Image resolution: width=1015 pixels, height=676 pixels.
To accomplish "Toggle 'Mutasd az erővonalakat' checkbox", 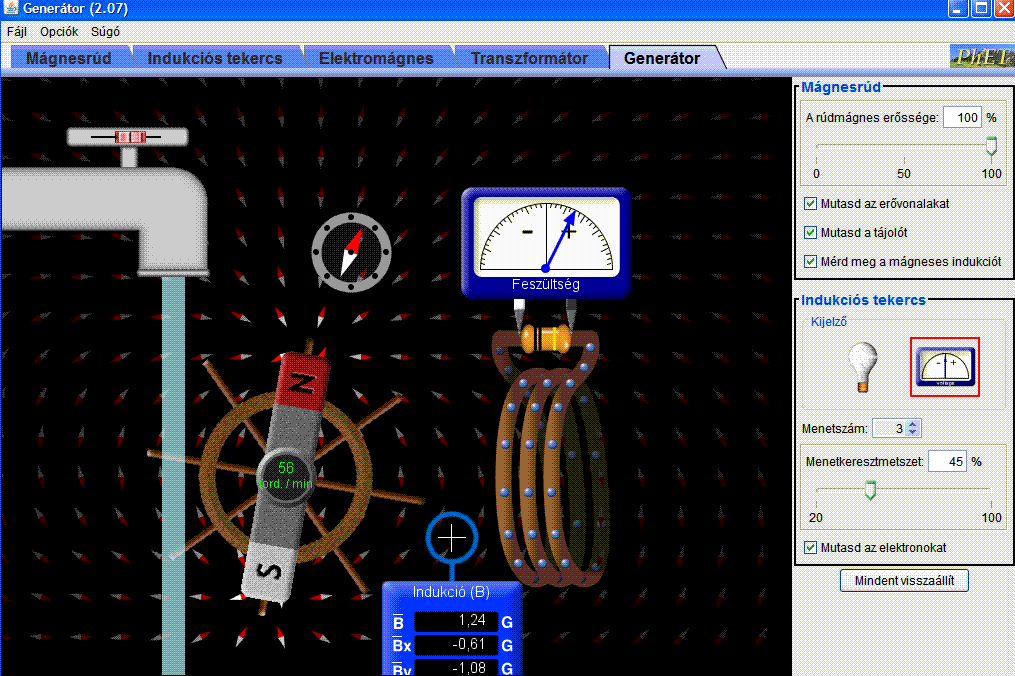I will (811, 204).
